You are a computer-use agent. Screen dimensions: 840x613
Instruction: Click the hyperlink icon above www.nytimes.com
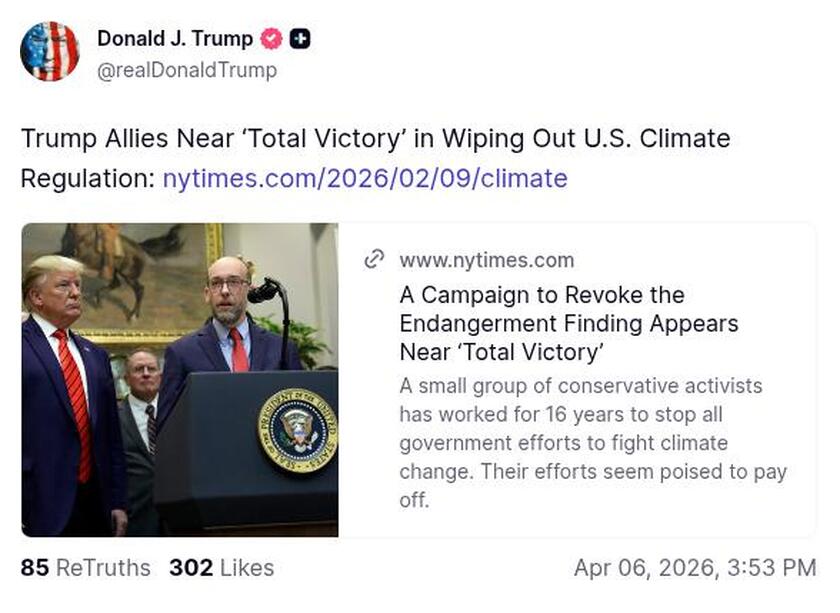375,259
